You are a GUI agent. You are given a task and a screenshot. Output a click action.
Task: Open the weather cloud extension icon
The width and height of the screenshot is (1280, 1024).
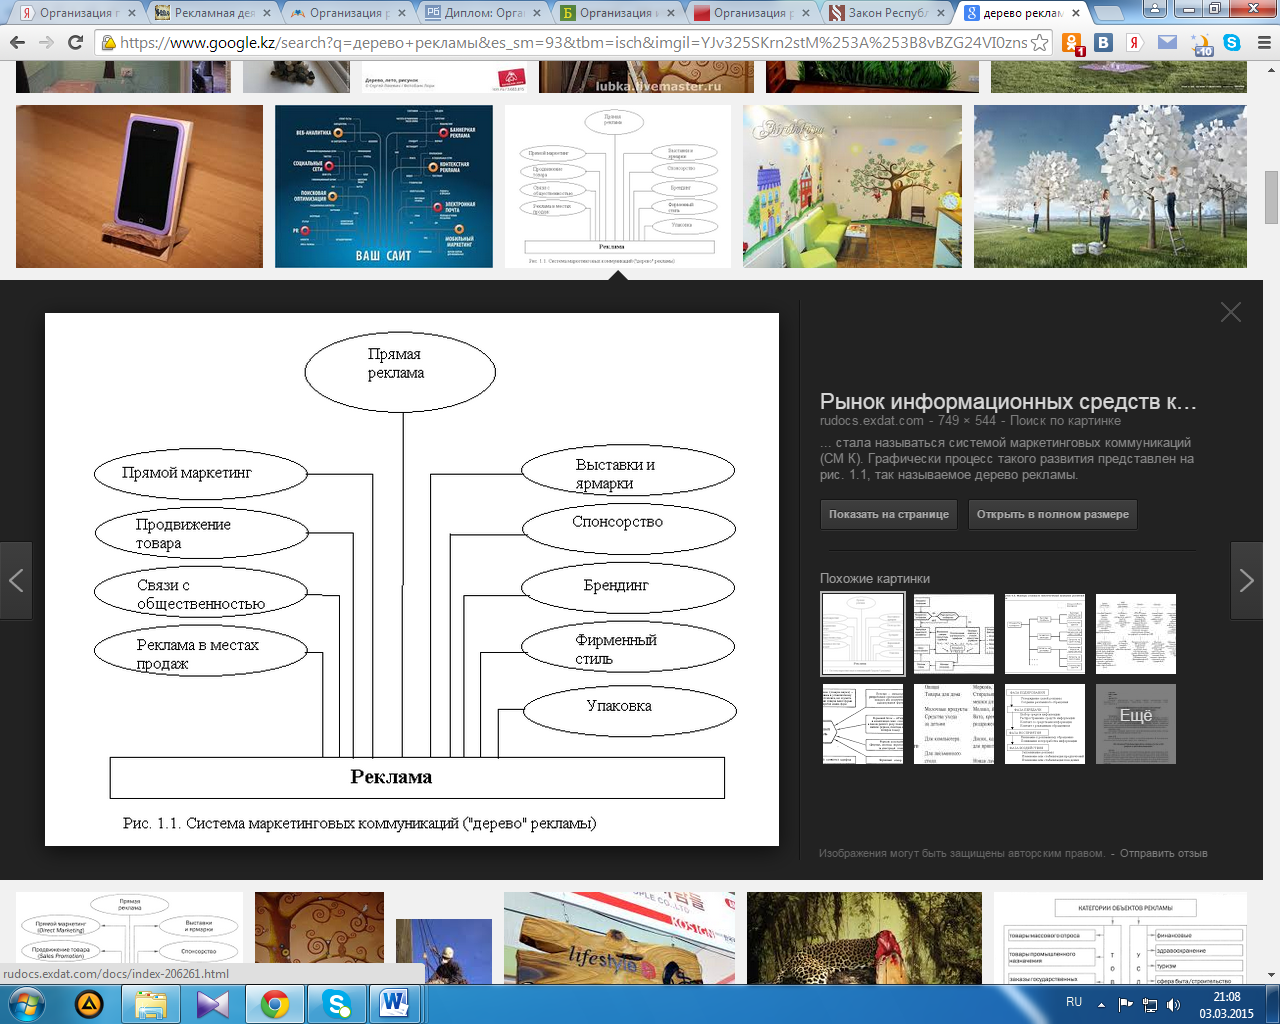[x=1200, y=43]
